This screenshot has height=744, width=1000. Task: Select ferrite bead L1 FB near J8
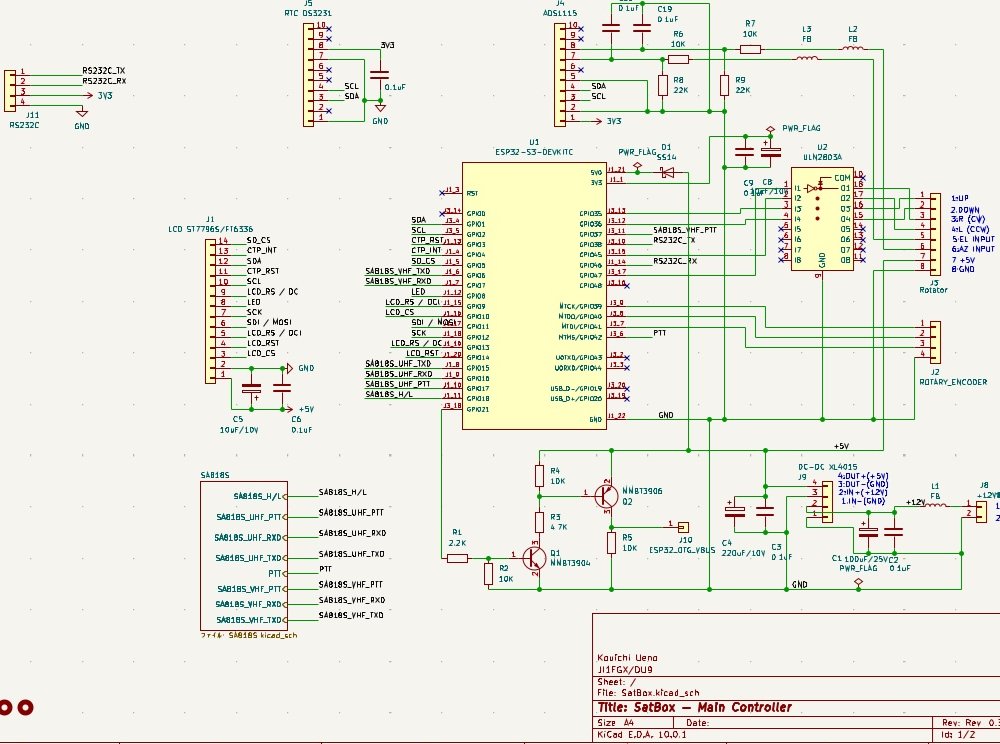click(935, 505)
